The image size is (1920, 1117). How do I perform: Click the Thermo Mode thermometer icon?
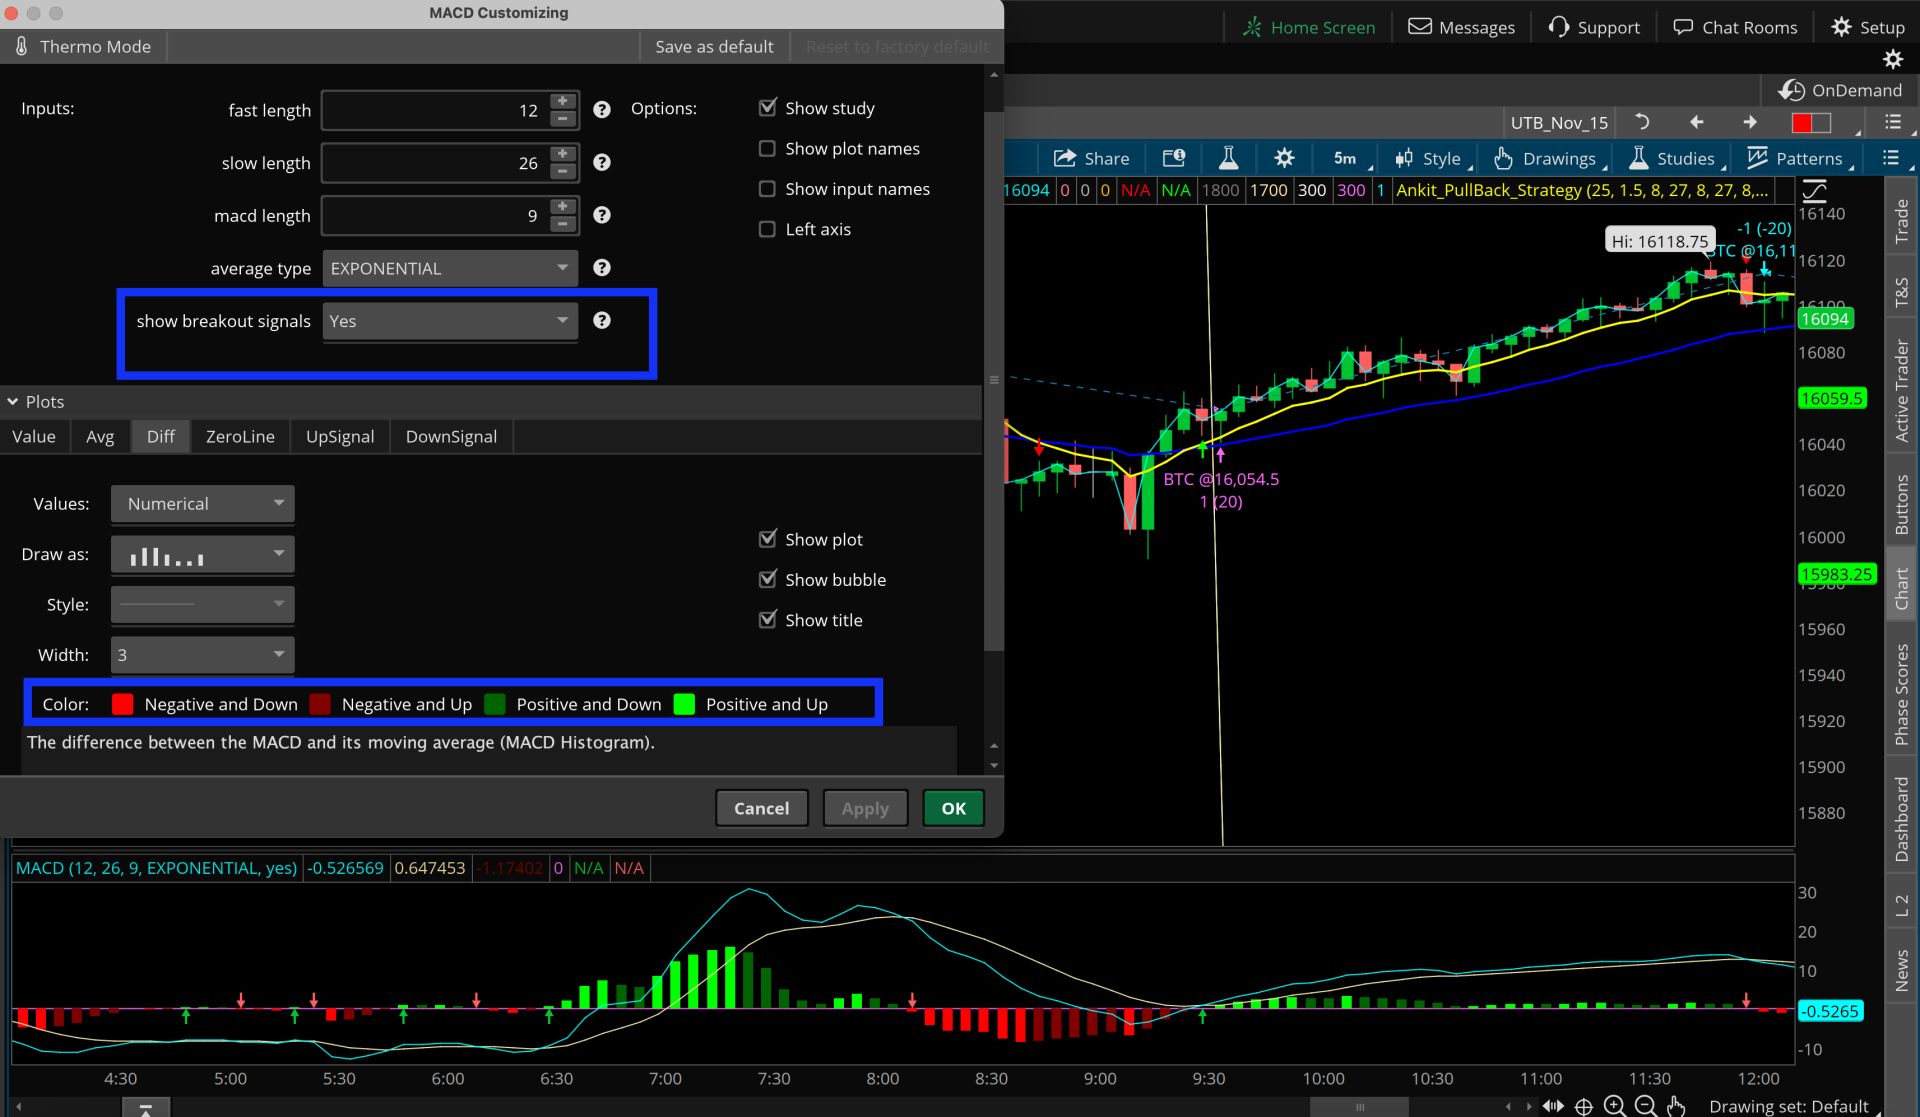(x=22, y=46)
